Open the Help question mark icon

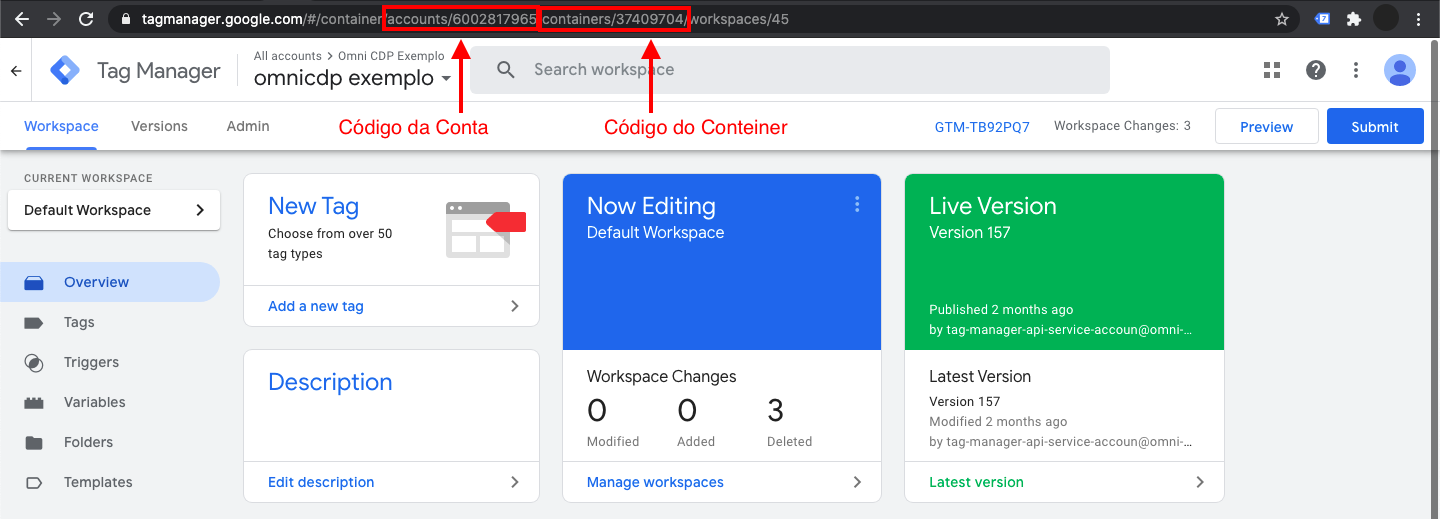(1316, 70)
